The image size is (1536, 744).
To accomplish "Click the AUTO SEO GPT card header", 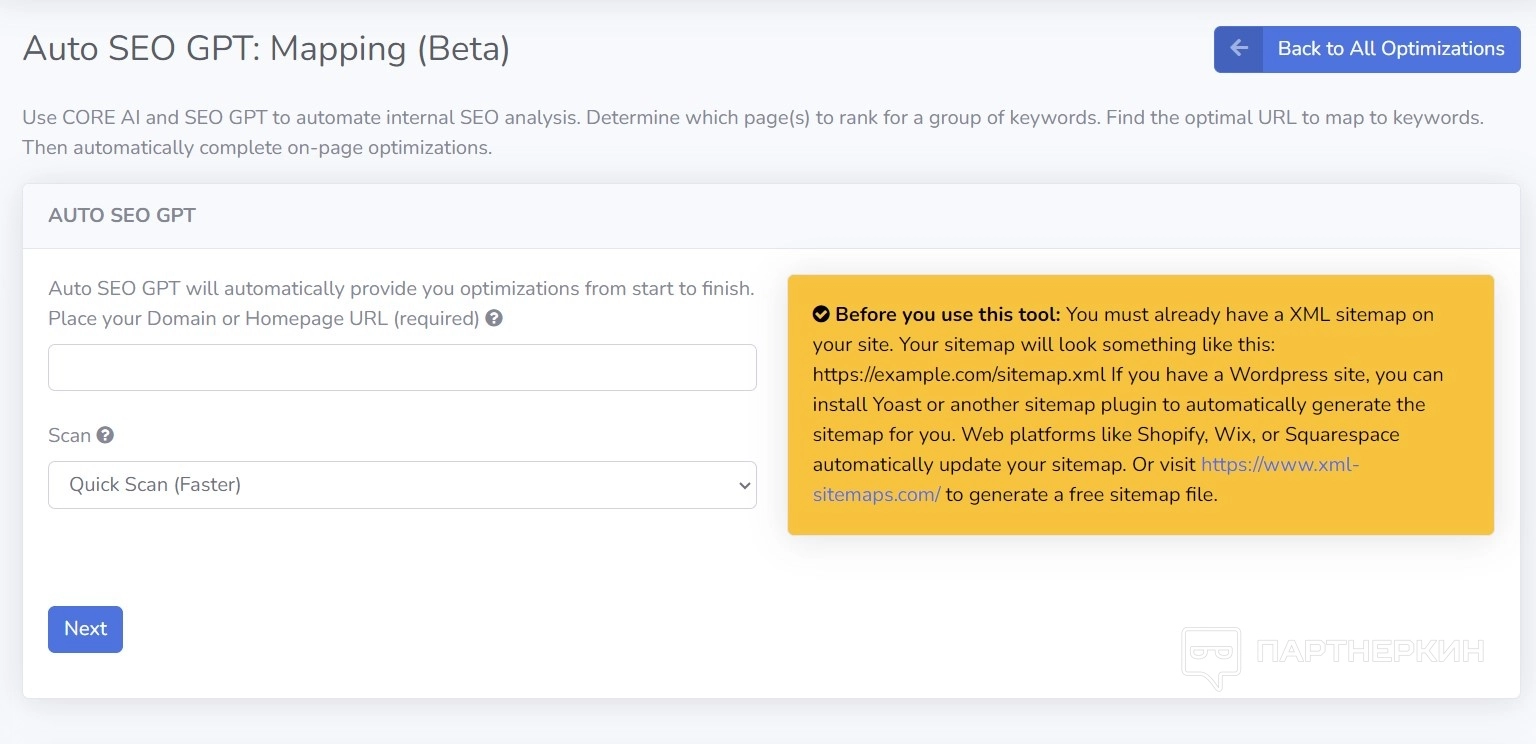I will (122, 216).
